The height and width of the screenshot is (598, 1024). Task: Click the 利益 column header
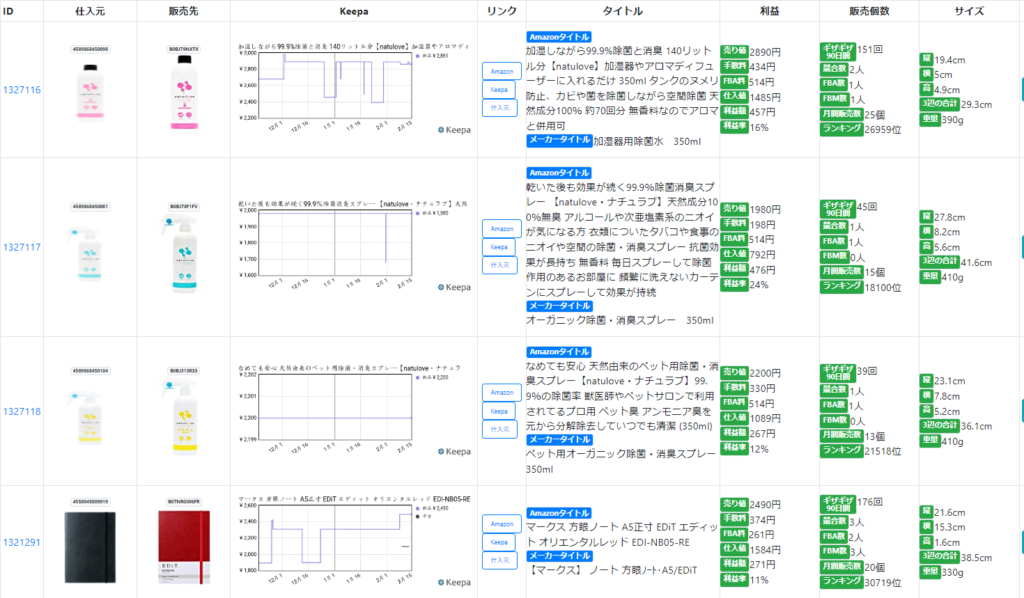768,11
